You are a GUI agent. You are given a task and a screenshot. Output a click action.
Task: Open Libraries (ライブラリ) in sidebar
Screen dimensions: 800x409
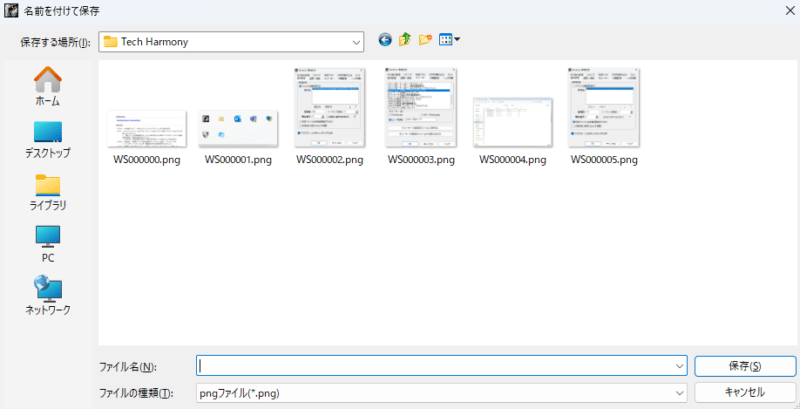tap(48, 190)
